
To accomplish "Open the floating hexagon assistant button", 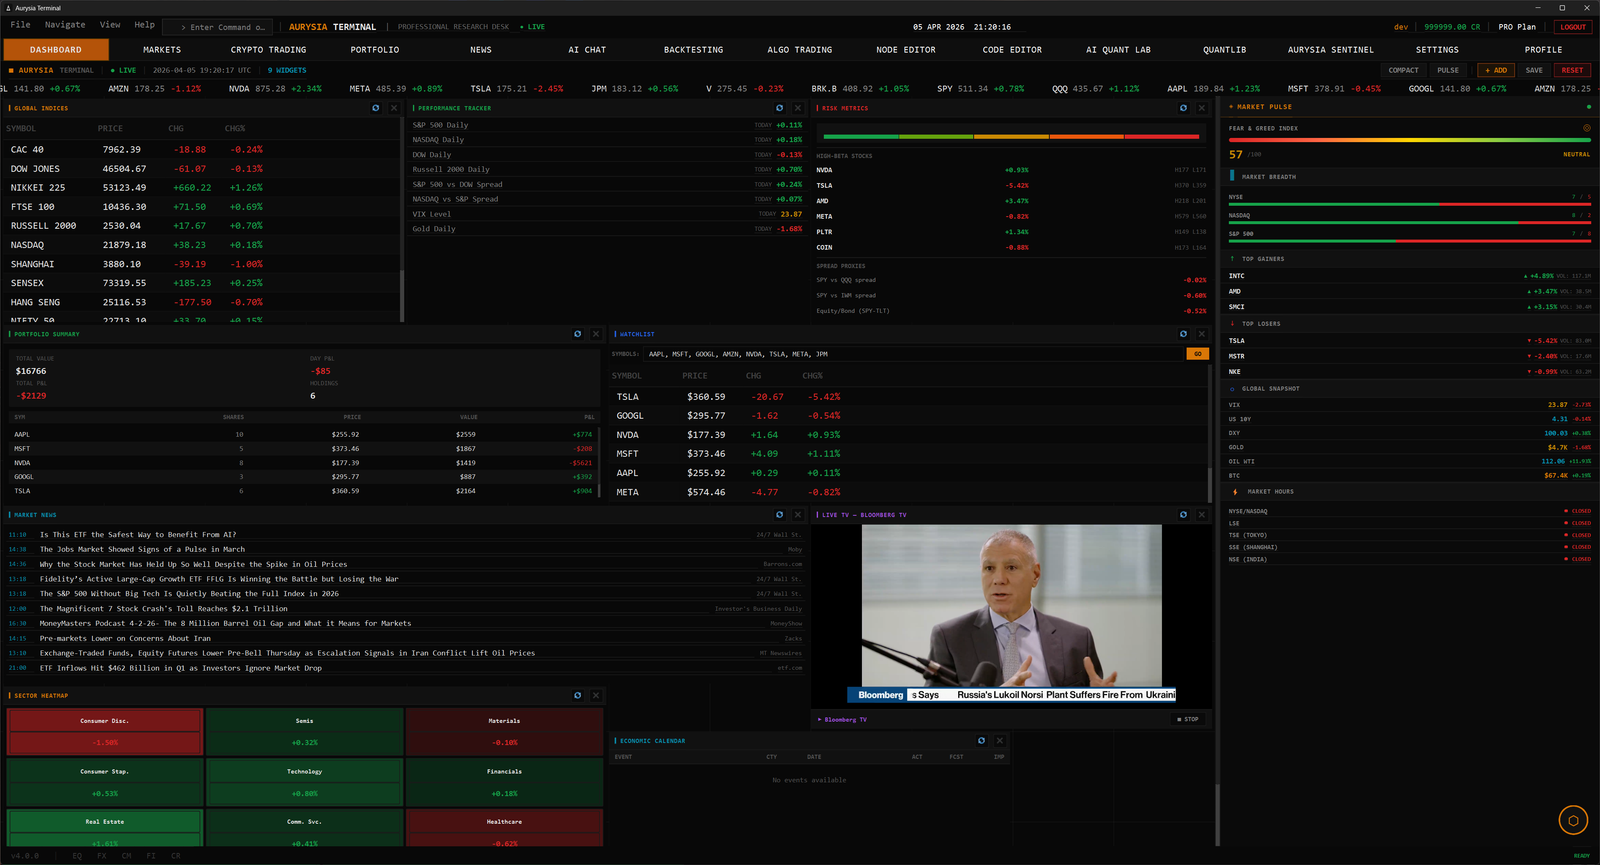I will tap(1573, 820).
